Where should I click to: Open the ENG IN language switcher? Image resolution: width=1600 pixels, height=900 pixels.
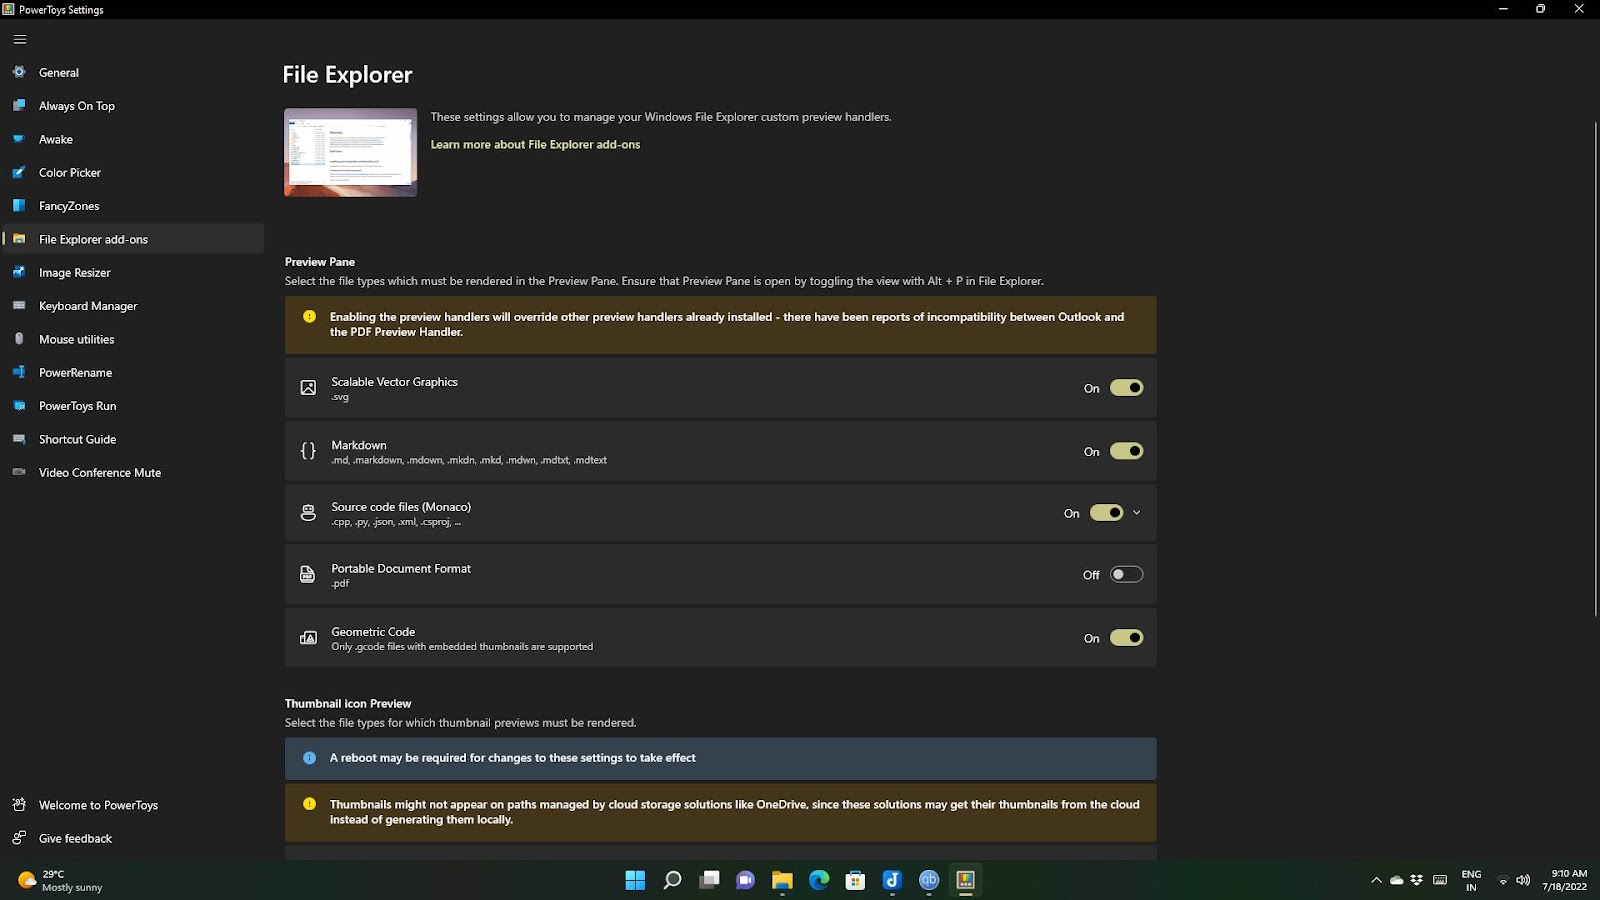click(1471, 880)
